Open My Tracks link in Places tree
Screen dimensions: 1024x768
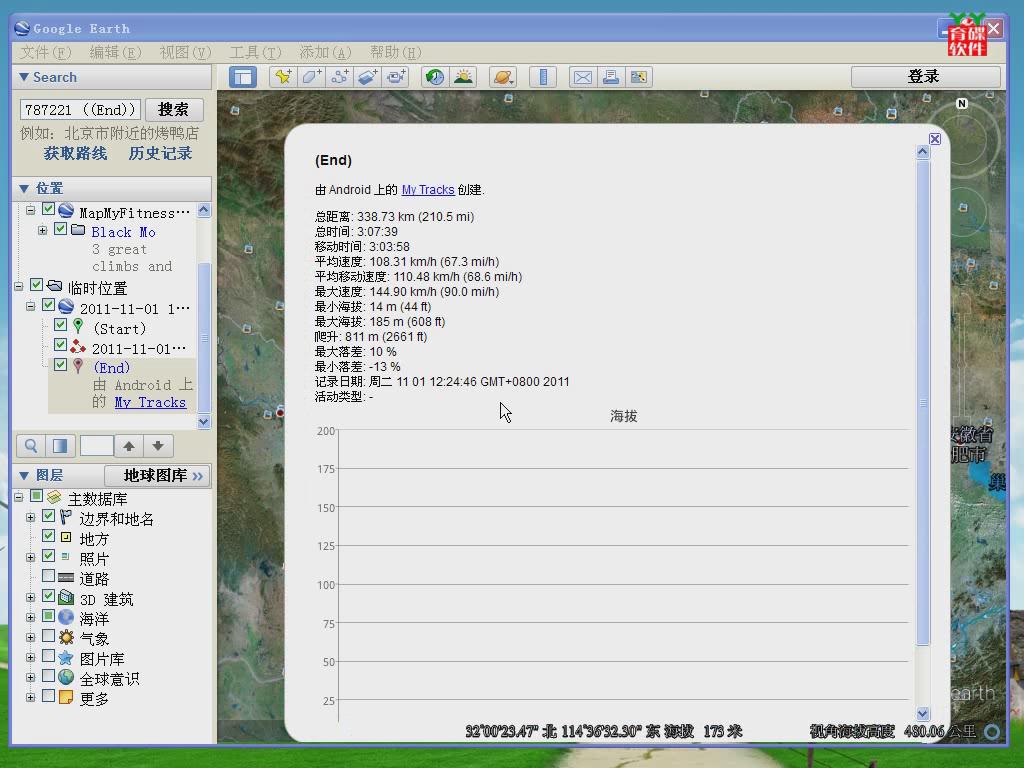click(150, 403)
